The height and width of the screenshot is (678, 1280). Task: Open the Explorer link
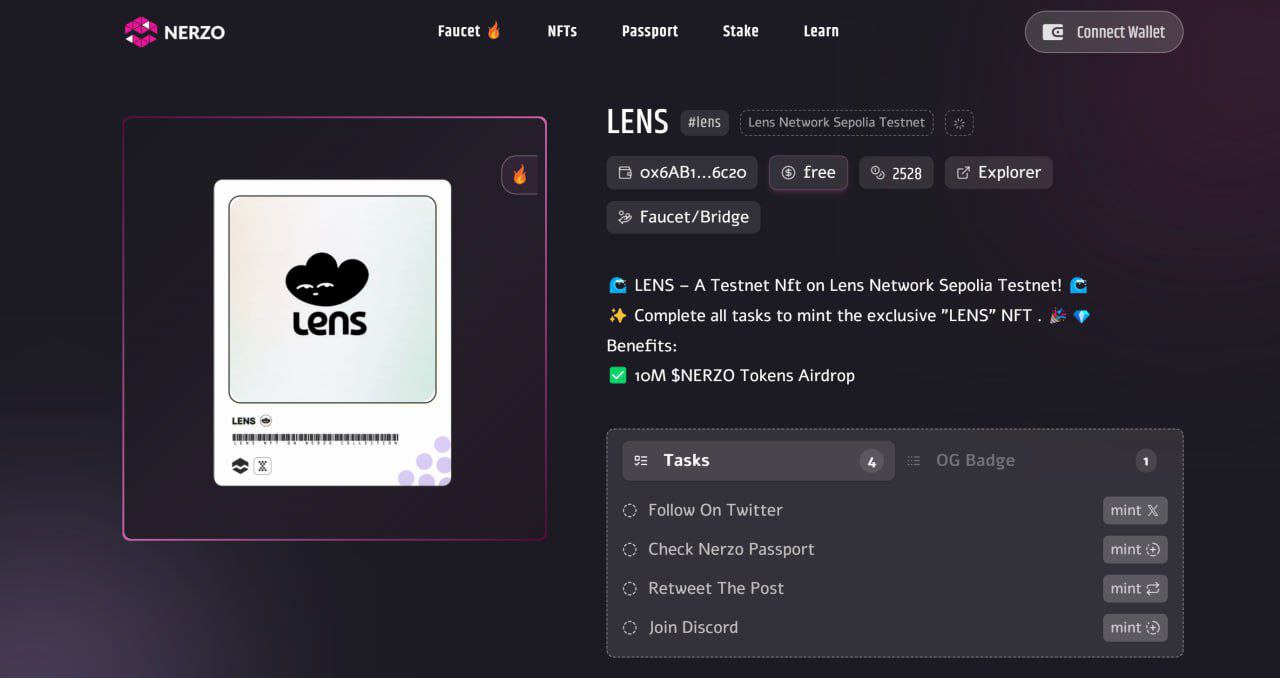click(x=998, y=173)
